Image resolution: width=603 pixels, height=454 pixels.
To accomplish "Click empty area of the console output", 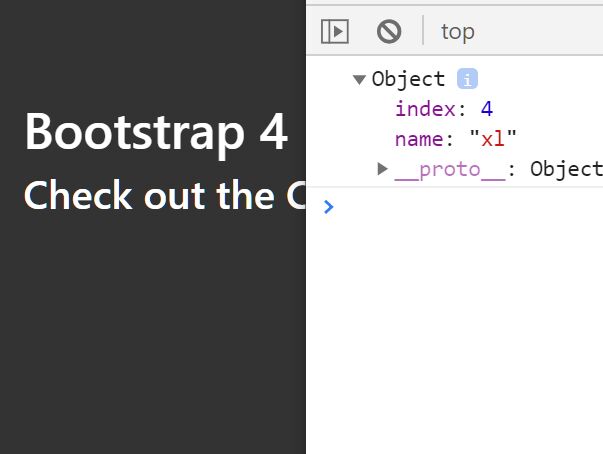I will tap(455, 327).
